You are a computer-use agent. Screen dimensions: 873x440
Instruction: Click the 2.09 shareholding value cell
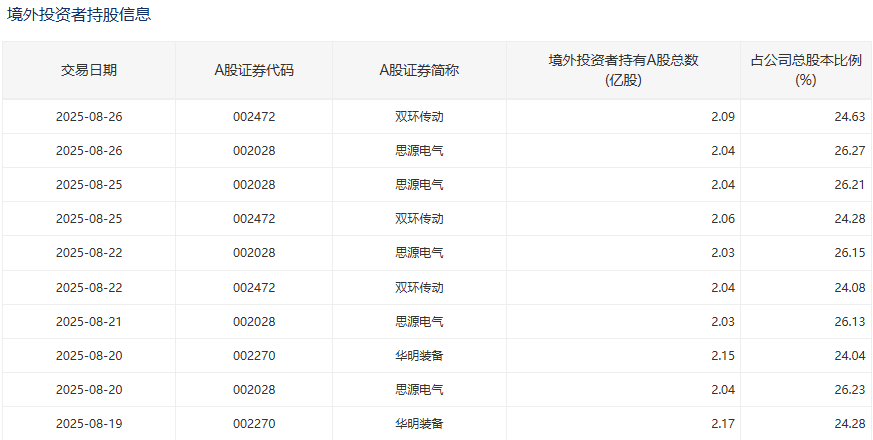[x=722, y=117]
